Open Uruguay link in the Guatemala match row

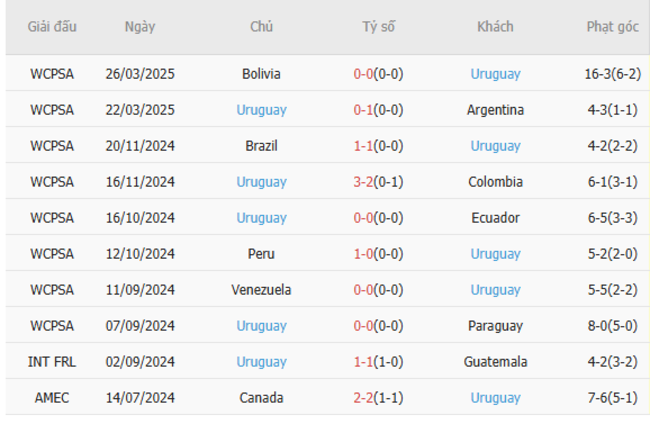[262, 362]
